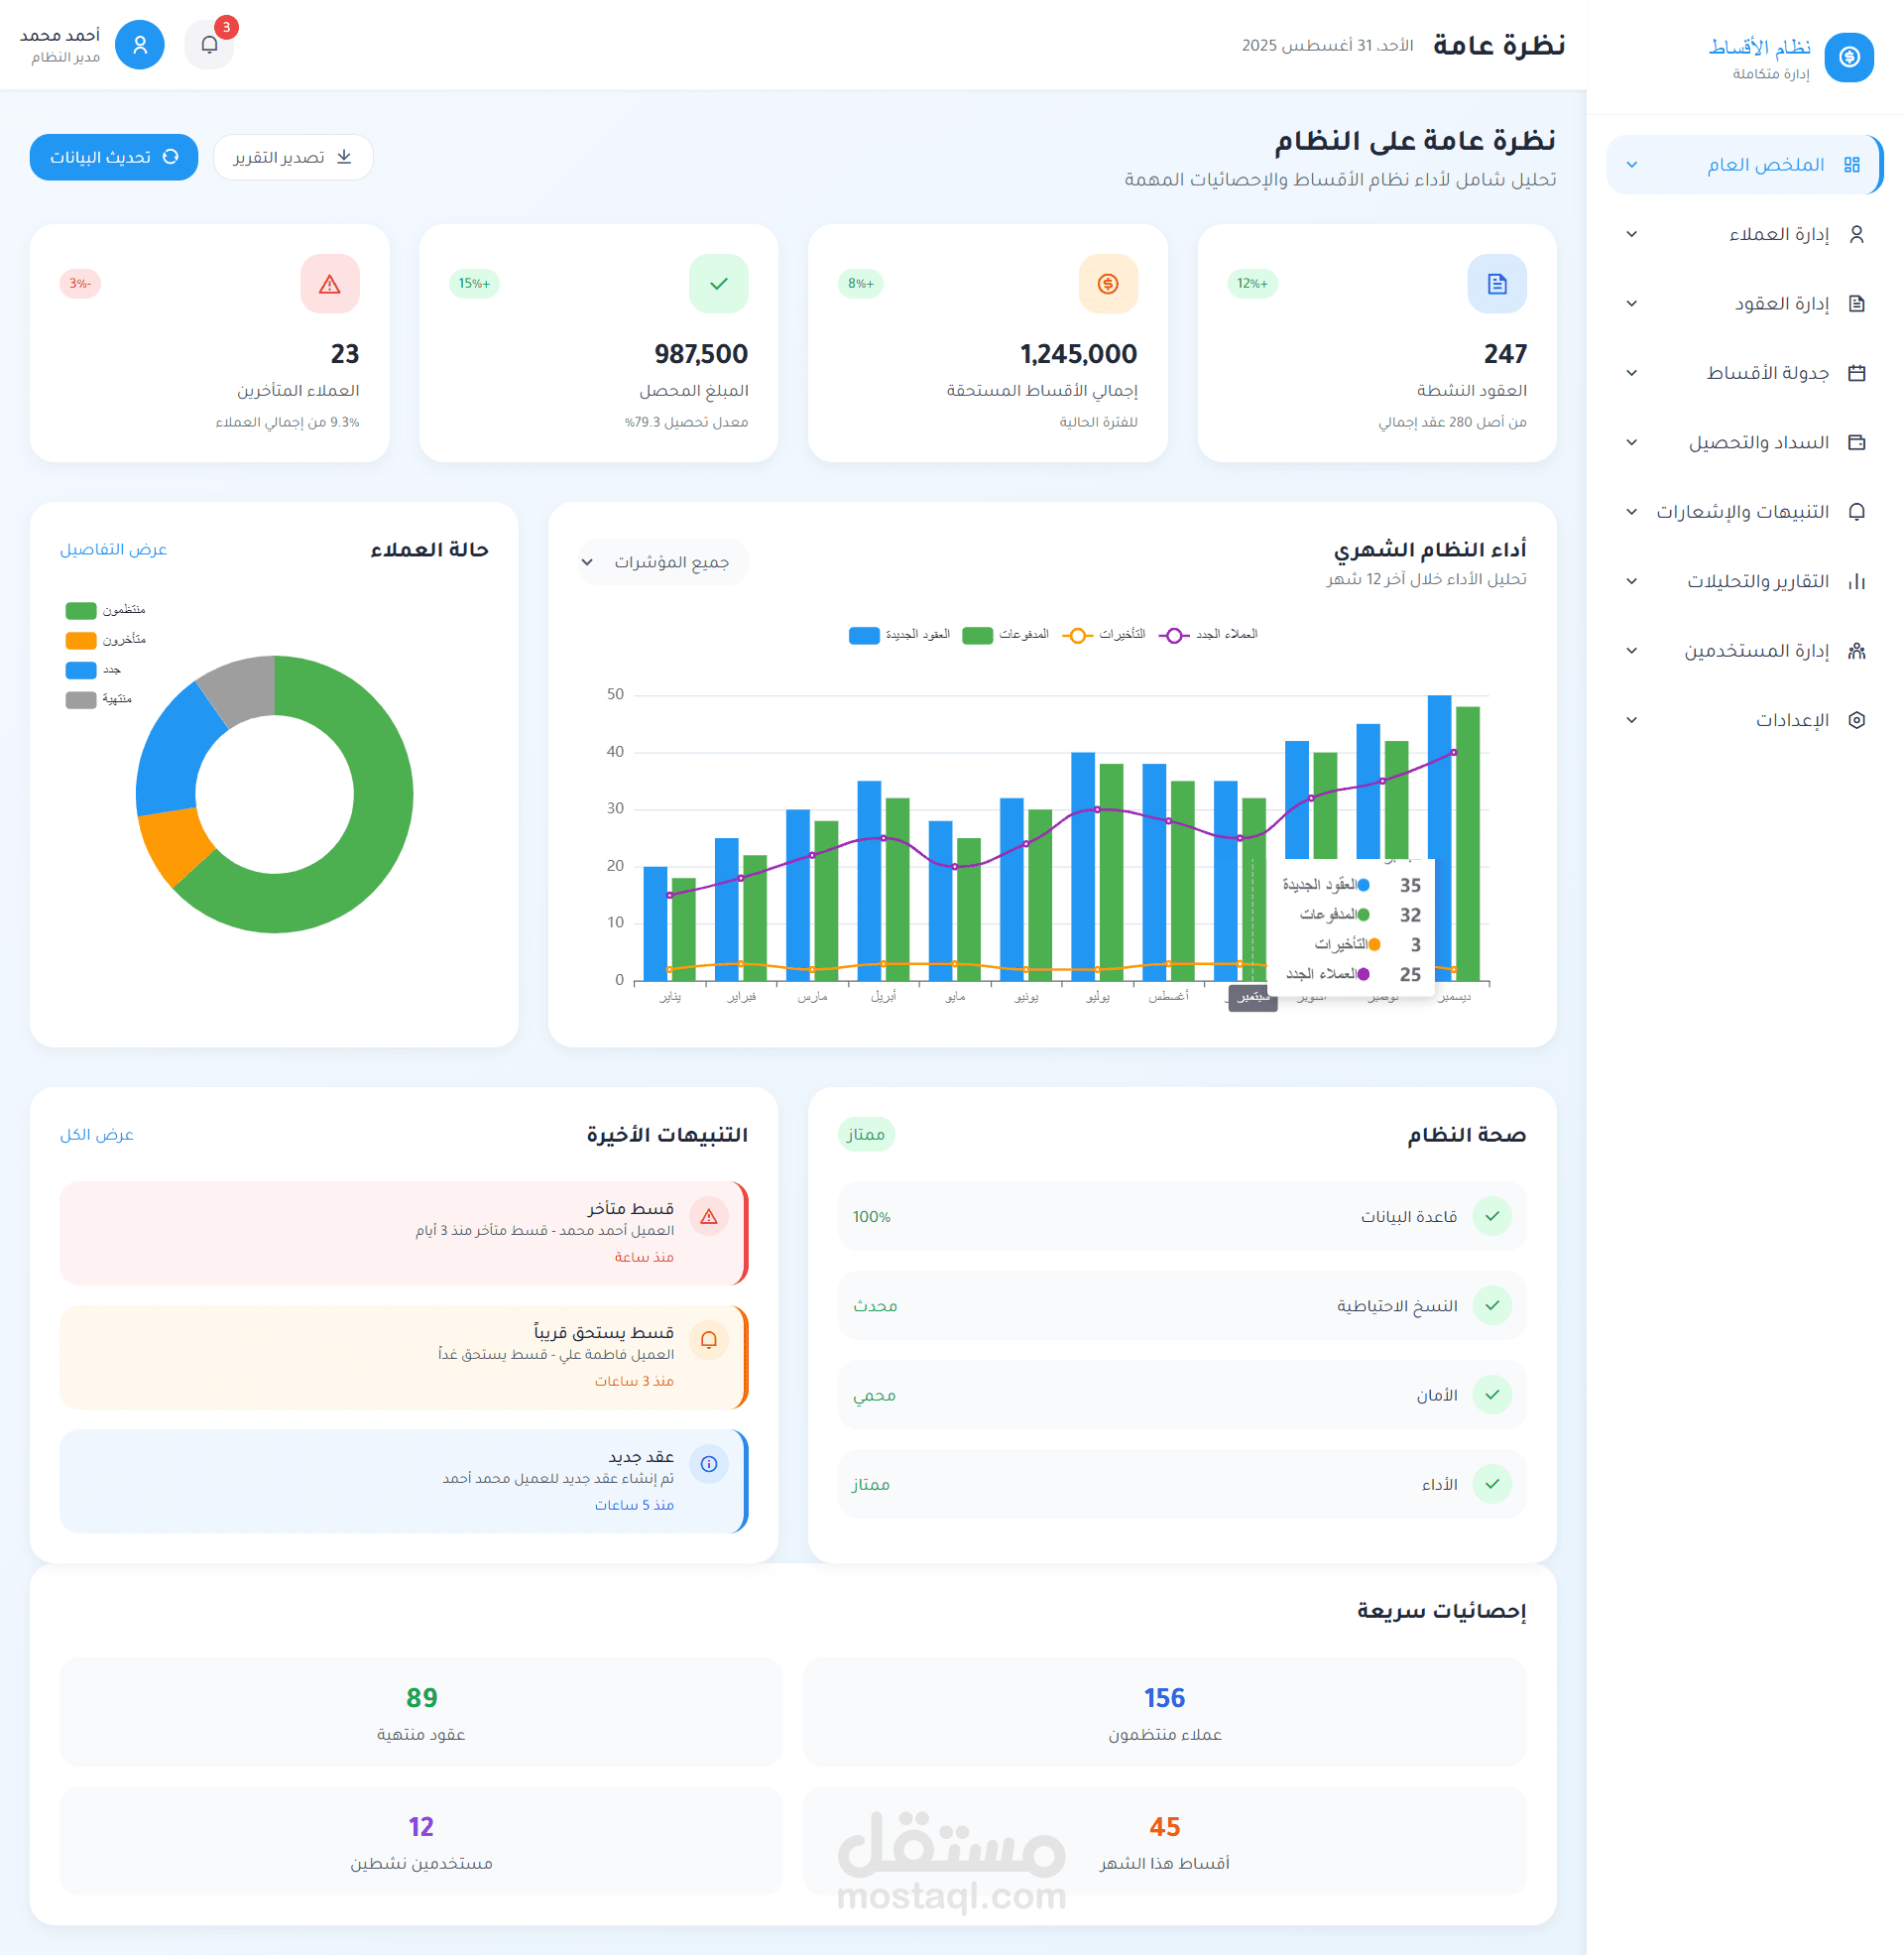Click the notification bell icon
Viewport: 1904px width, 1955px height.
point(209,45)
